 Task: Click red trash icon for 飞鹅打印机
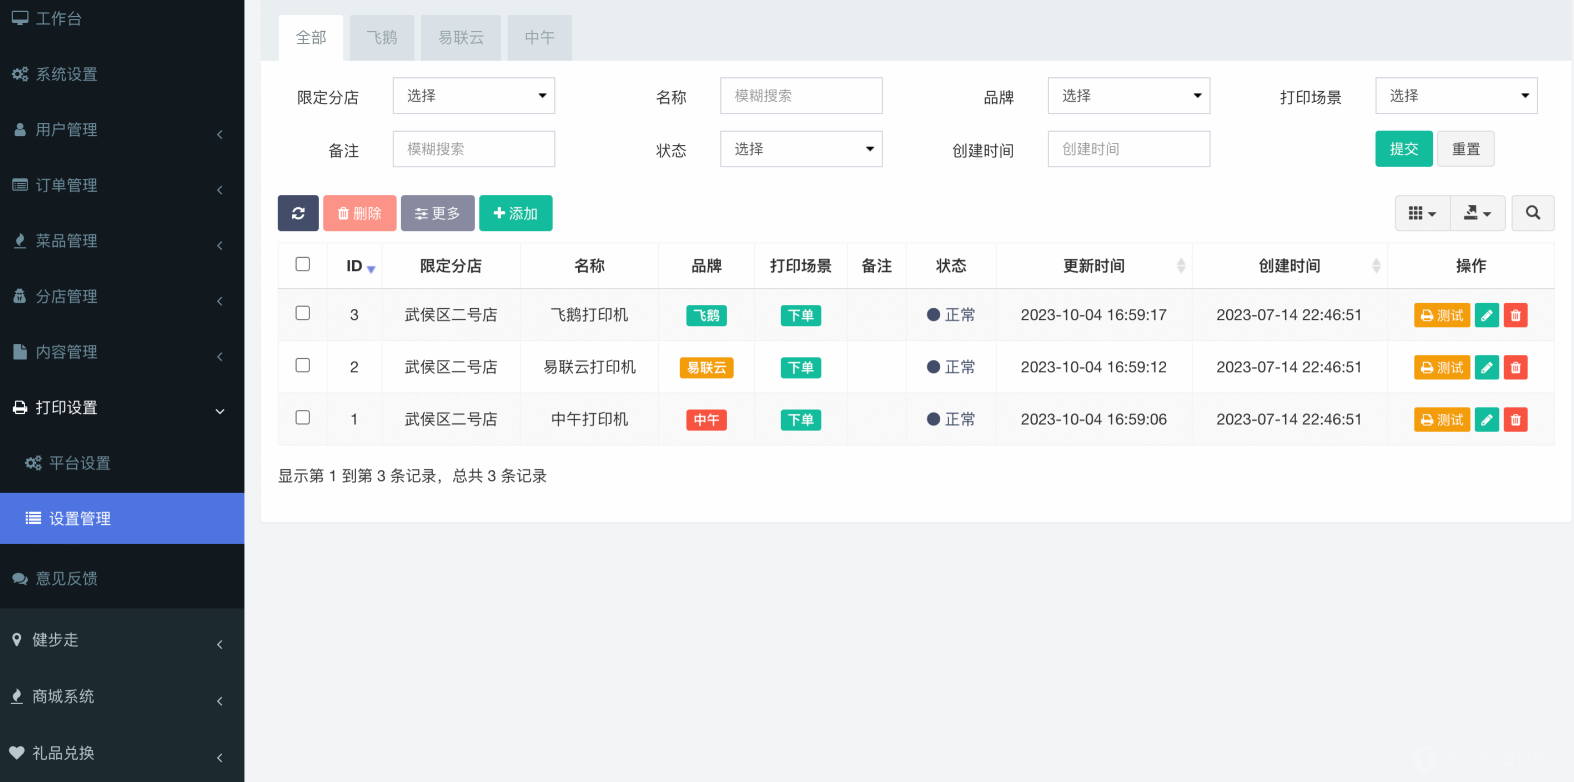pos(1515,316)
